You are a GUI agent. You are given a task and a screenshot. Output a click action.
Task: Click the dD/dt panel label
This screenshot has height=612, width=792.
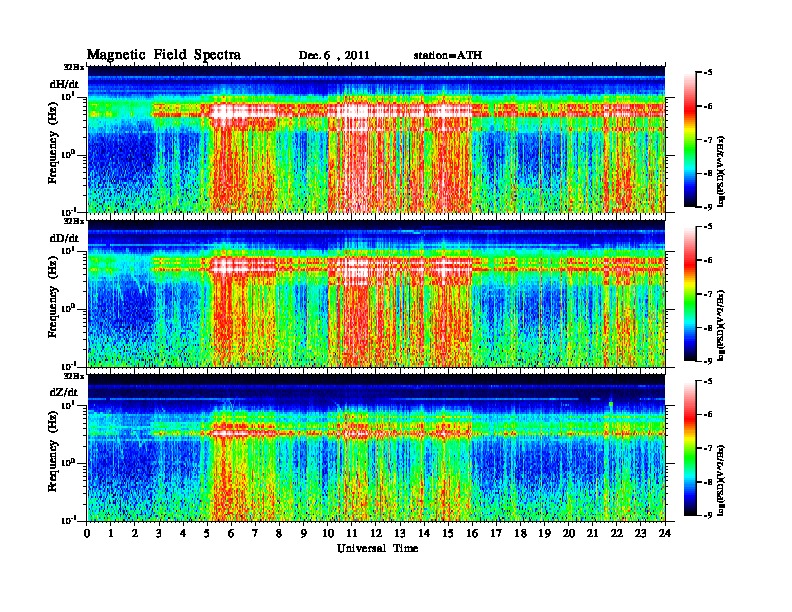point(64,238)
